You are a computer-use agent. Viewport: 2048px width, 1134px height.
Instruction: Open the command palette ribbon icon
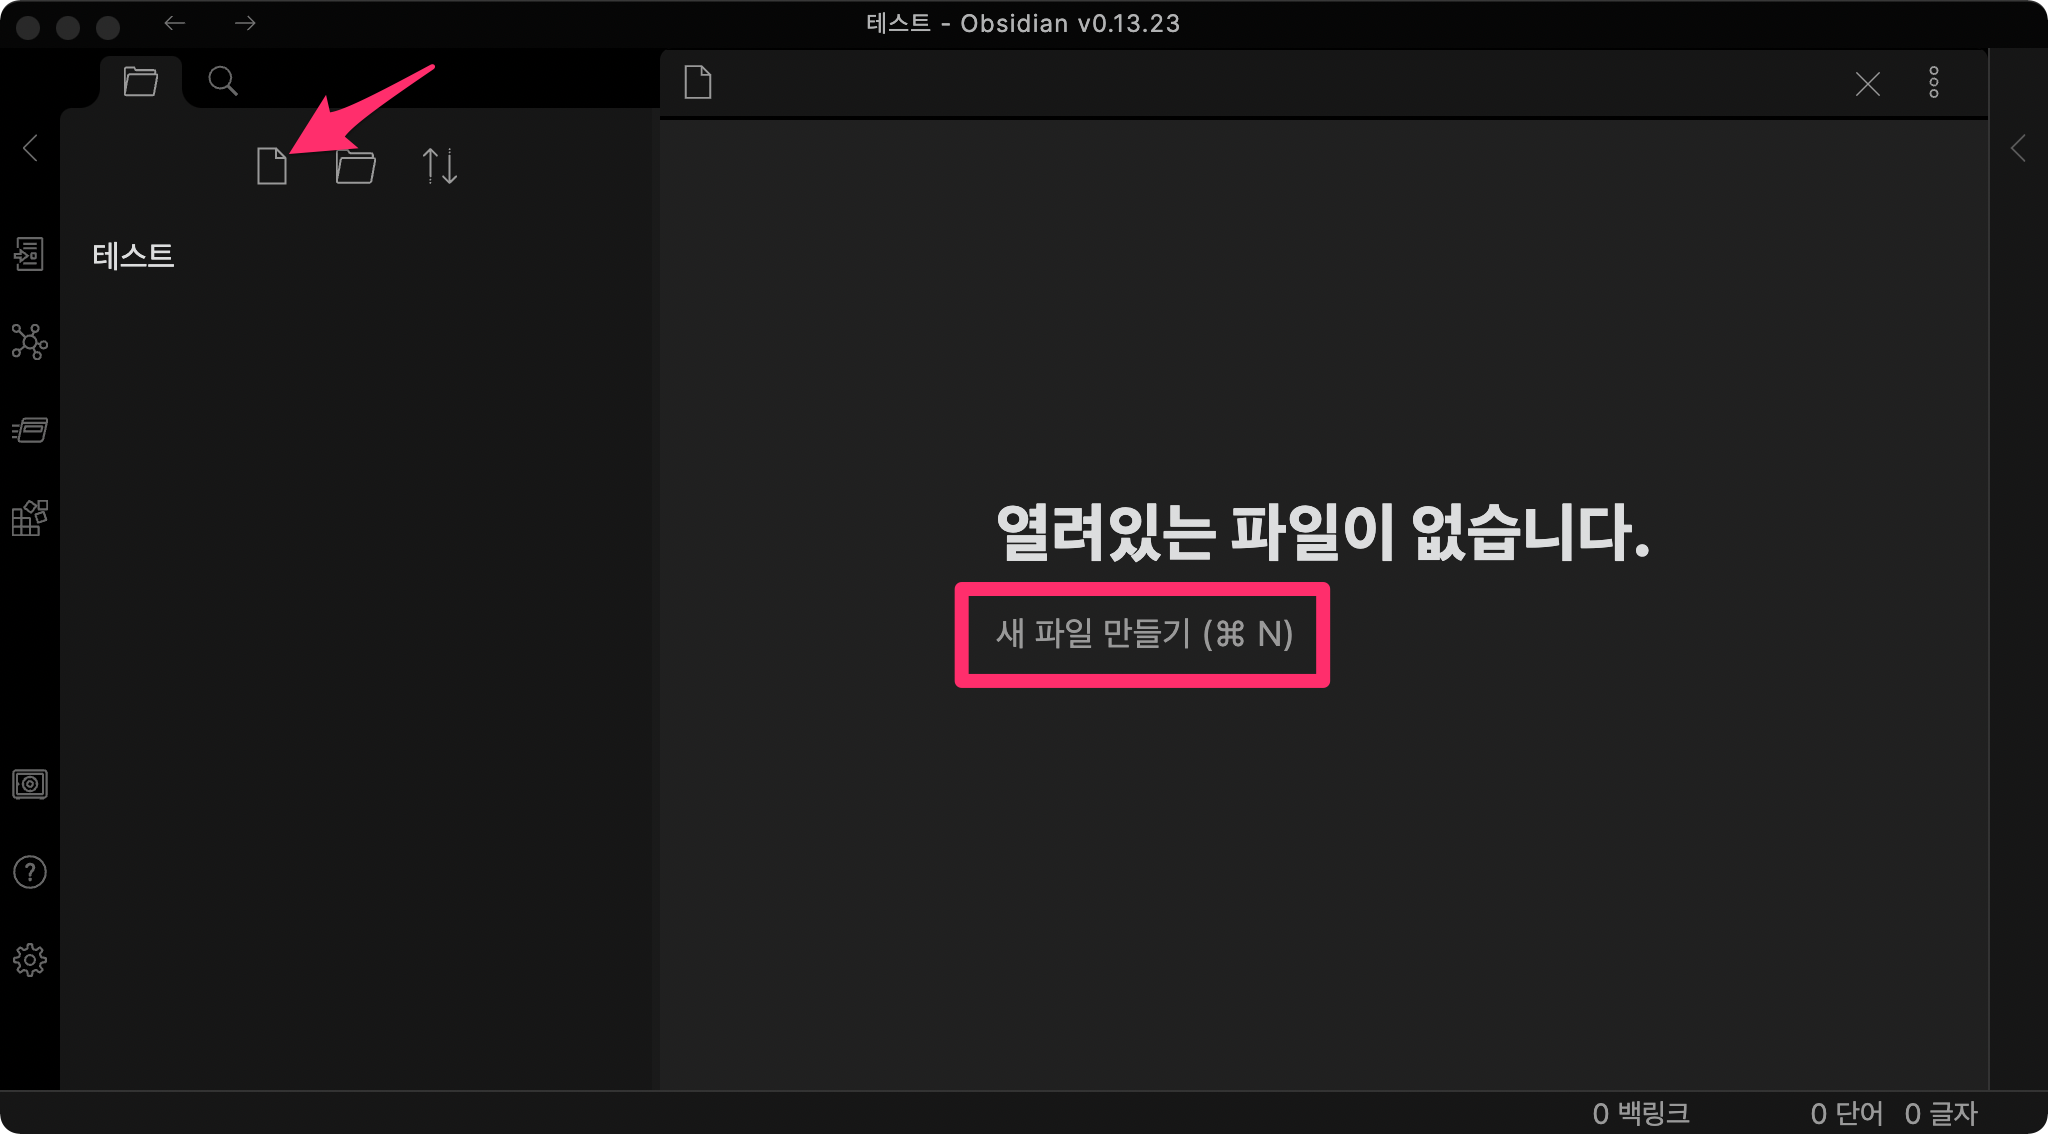click(x=29, y=430)
